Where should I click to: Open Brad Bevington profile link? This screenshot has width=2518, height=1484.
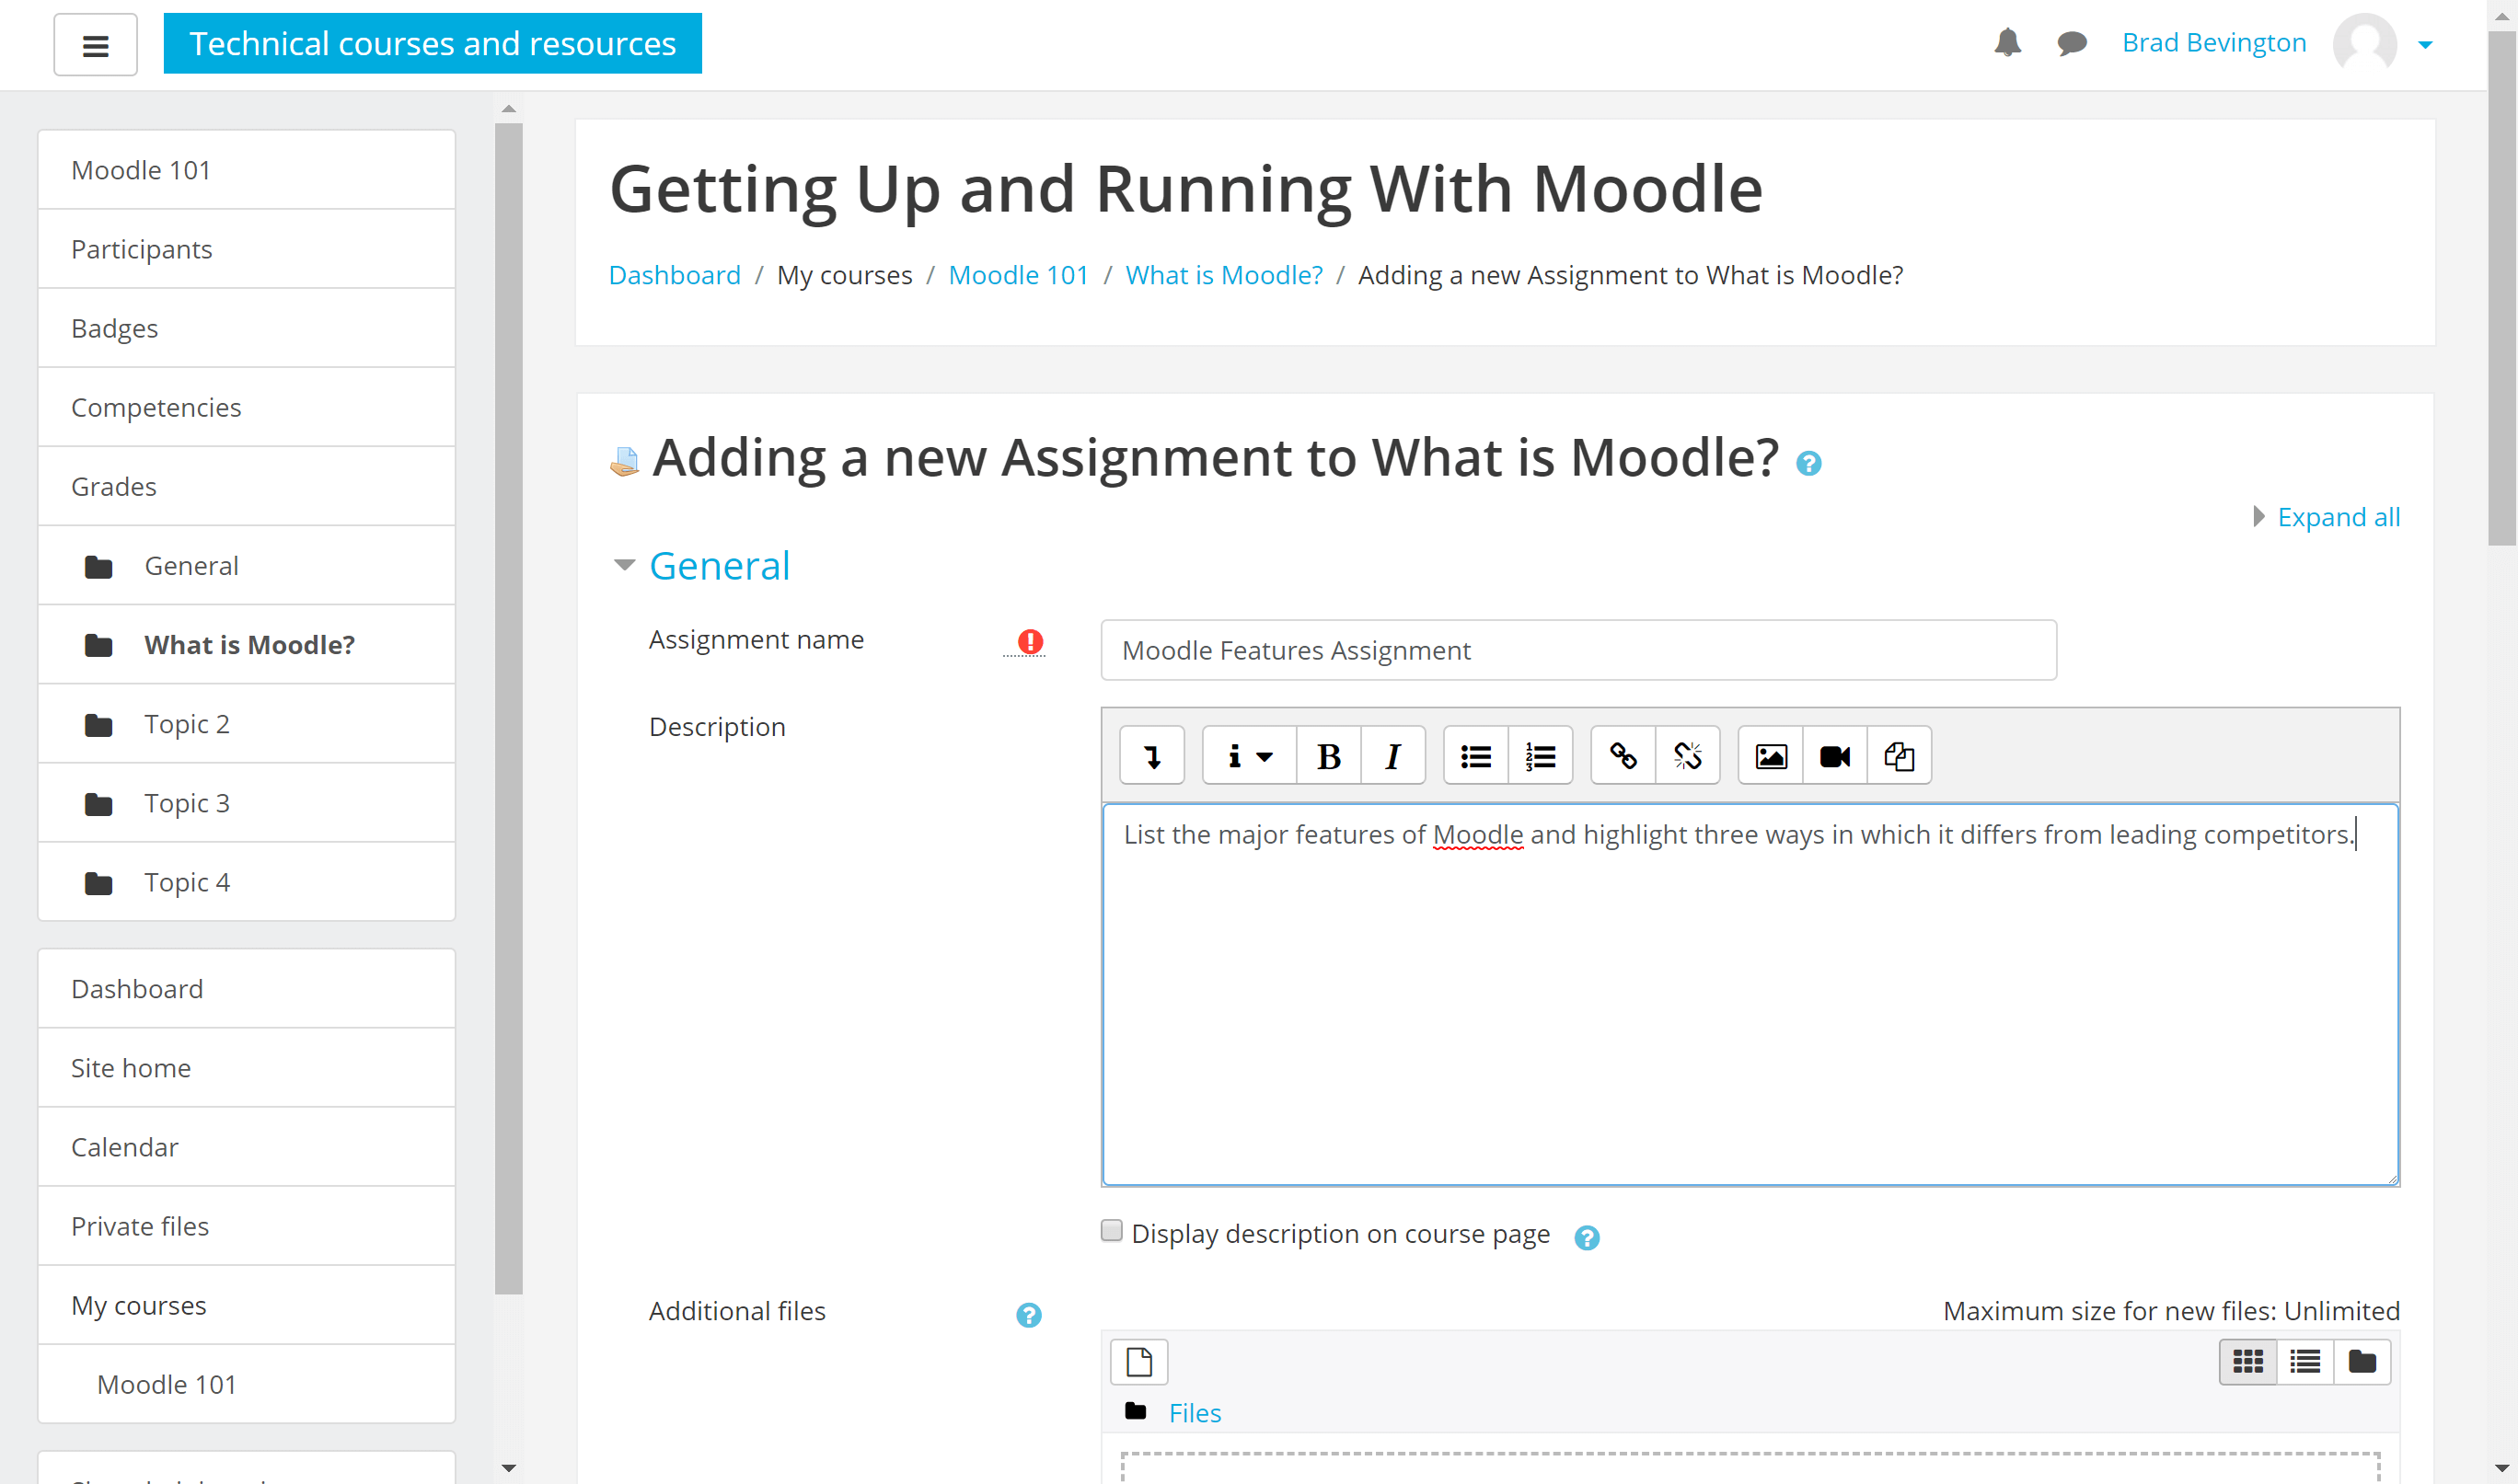2213,43
